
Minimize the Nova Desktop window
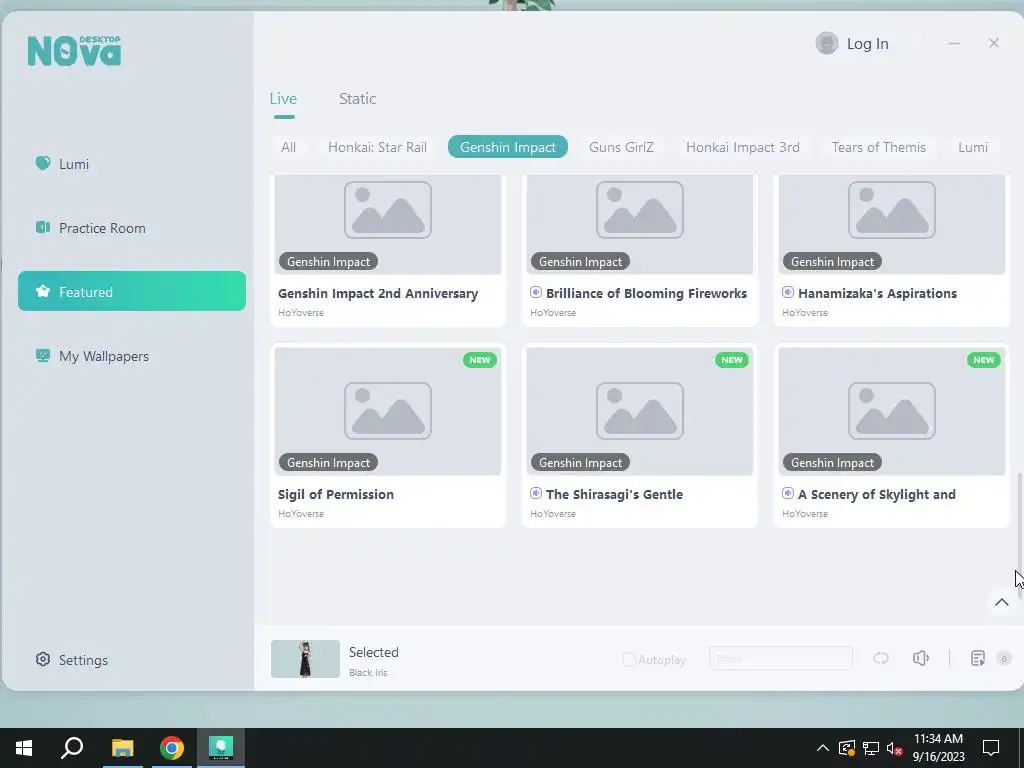pyautogui.click(x=954, y=43)
